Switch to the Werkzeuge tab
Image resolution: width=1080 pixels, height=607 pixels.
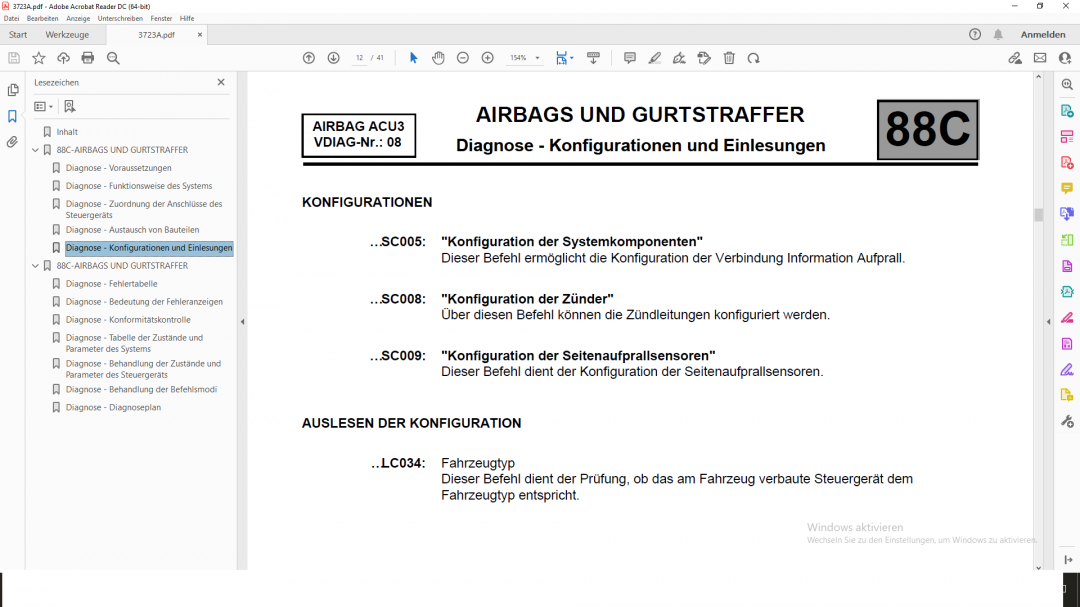[67, 35]
